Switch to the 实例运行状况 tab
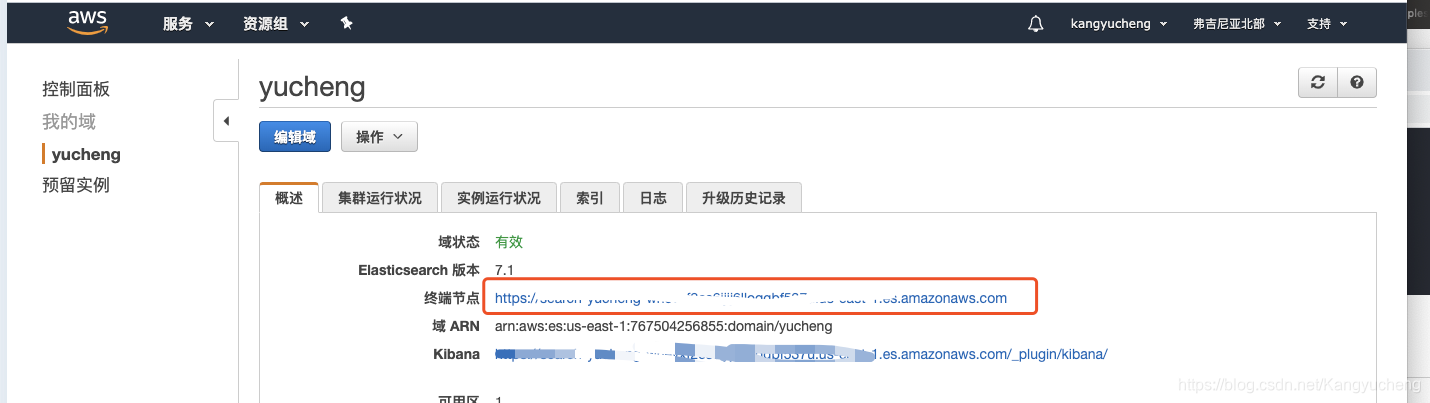 point(499,198)
